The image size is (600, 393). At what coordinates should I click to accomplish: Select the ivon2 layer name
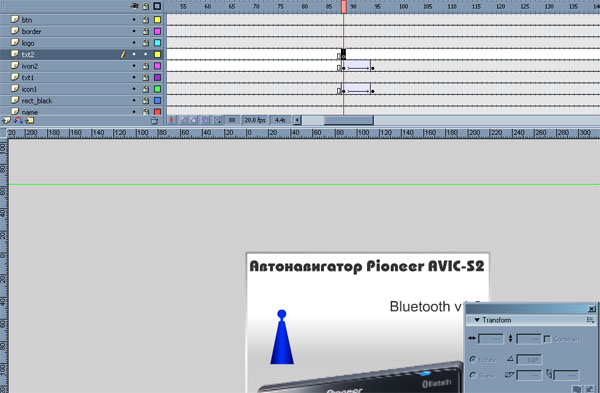click(30, 66)
